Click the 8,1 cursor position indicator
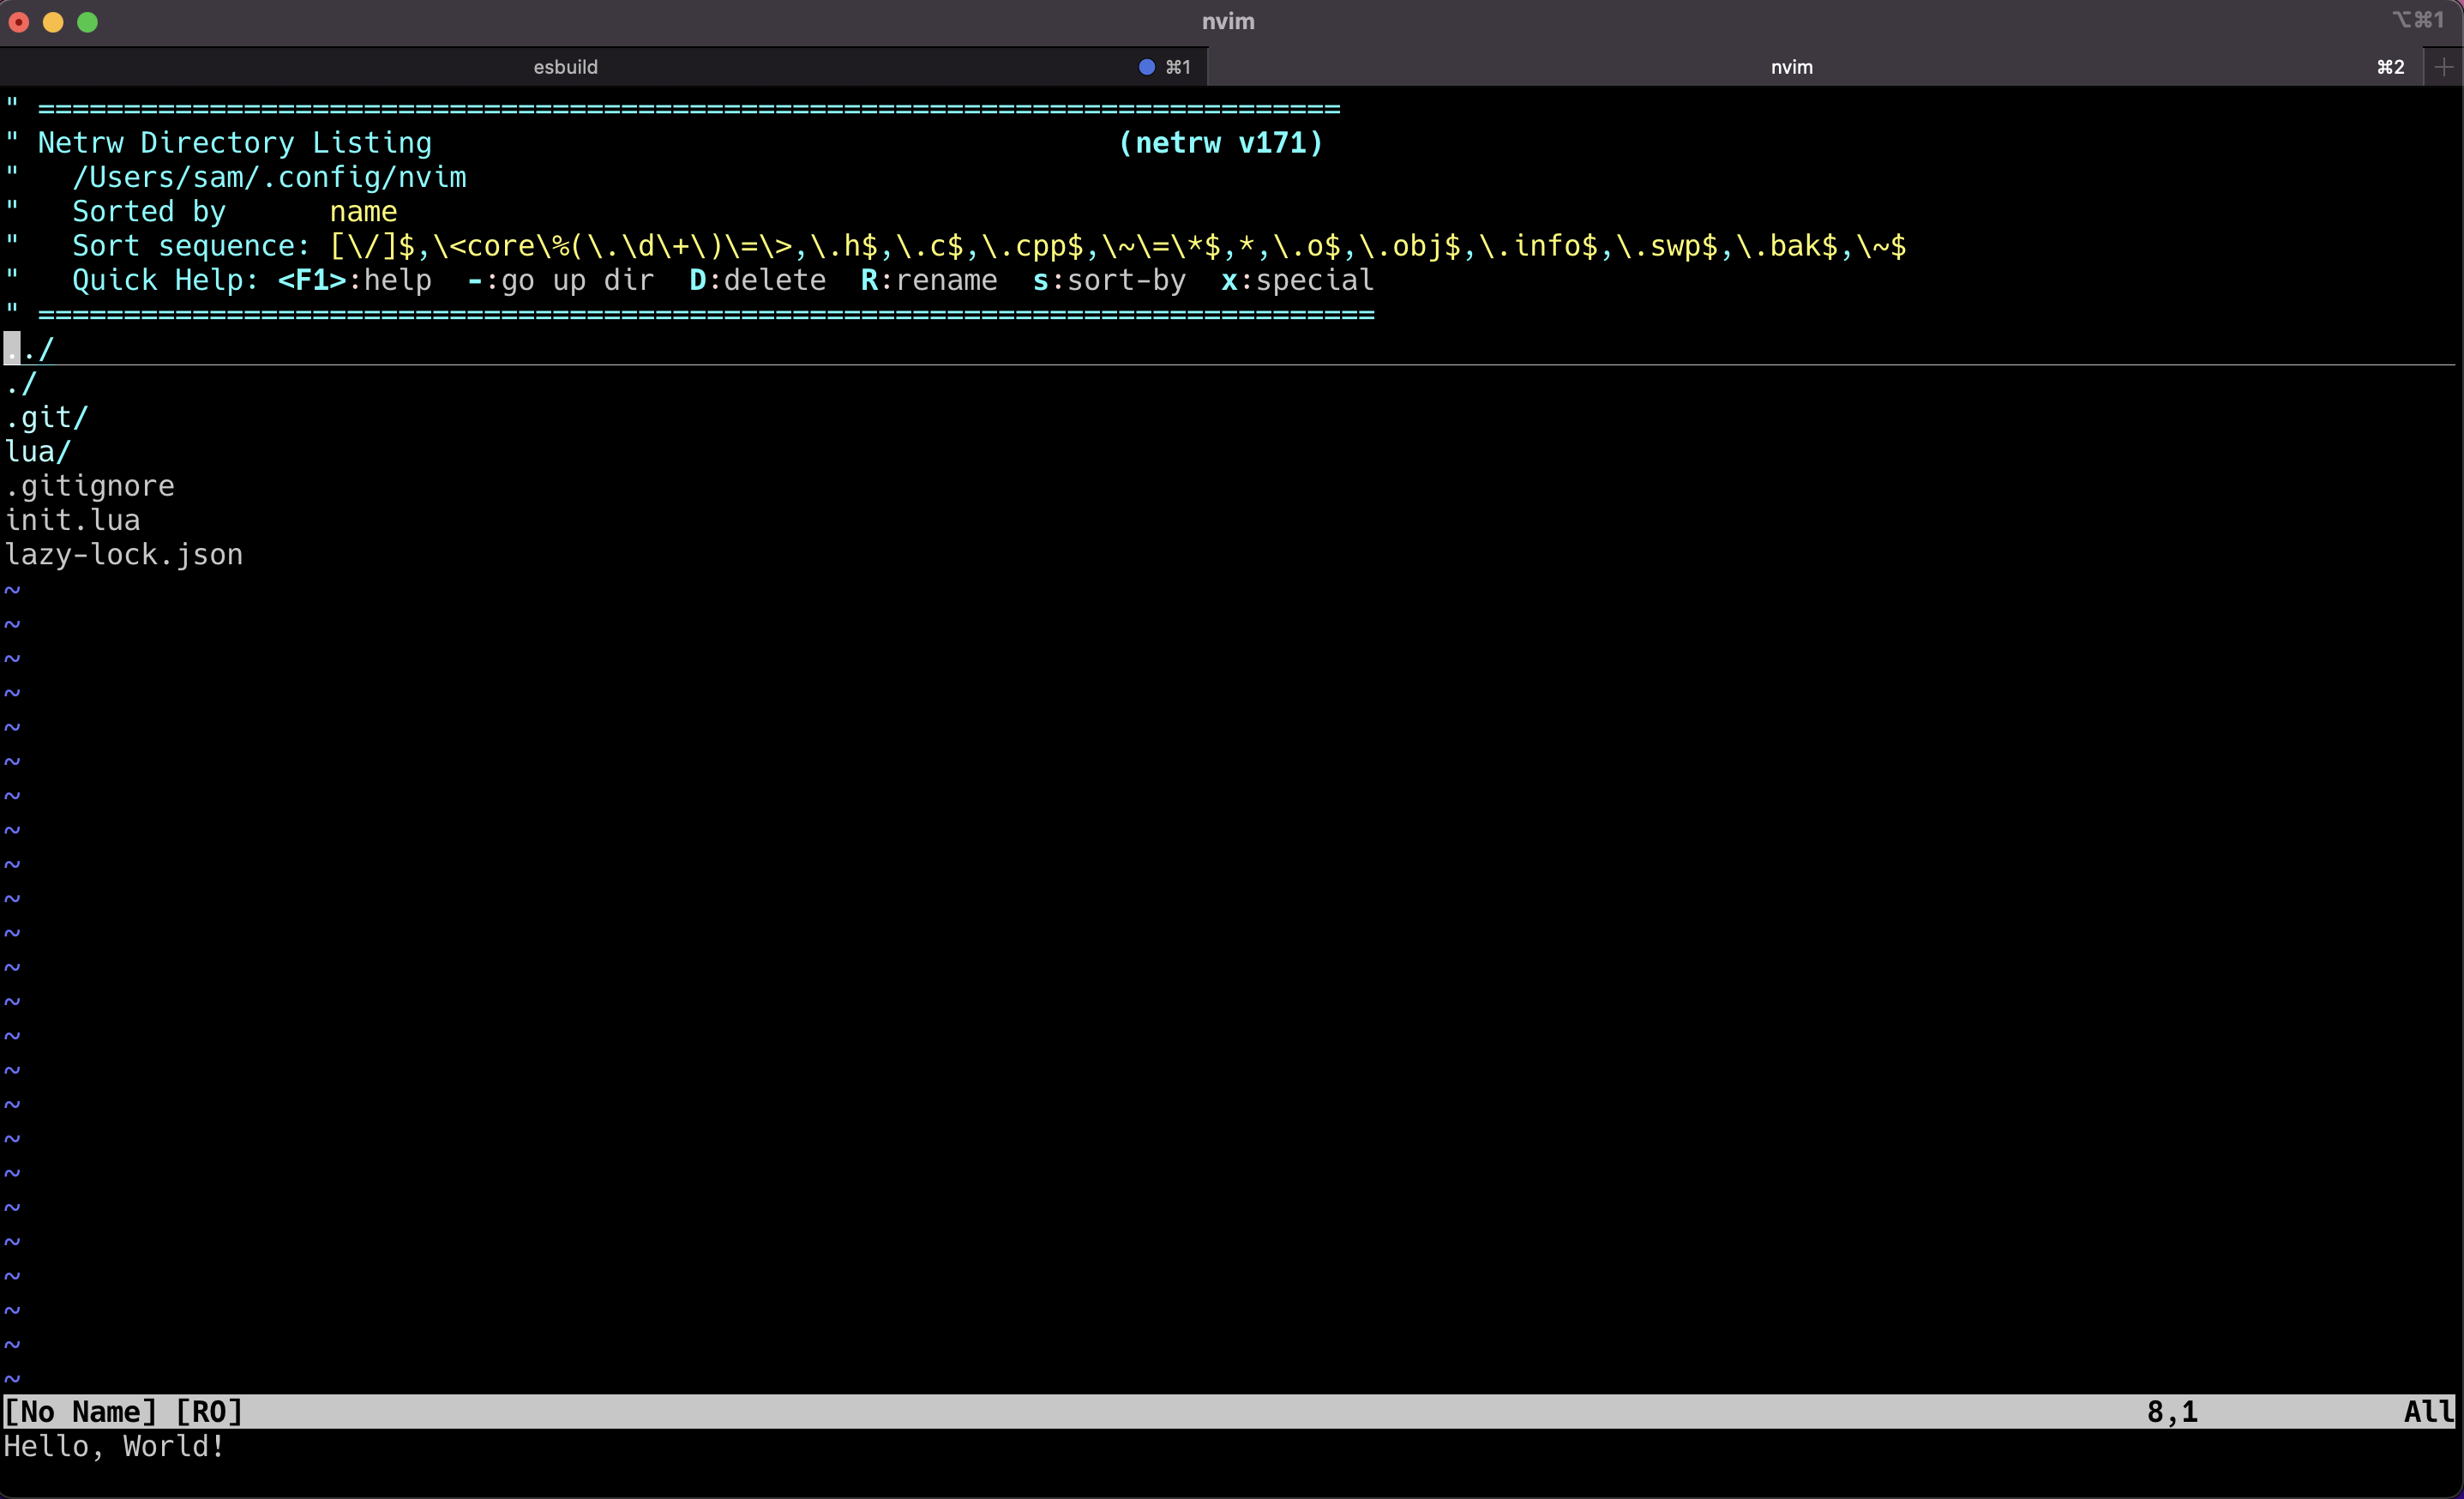The height and width of the screenshot is (1499, 2464). coord(2172,1411)
